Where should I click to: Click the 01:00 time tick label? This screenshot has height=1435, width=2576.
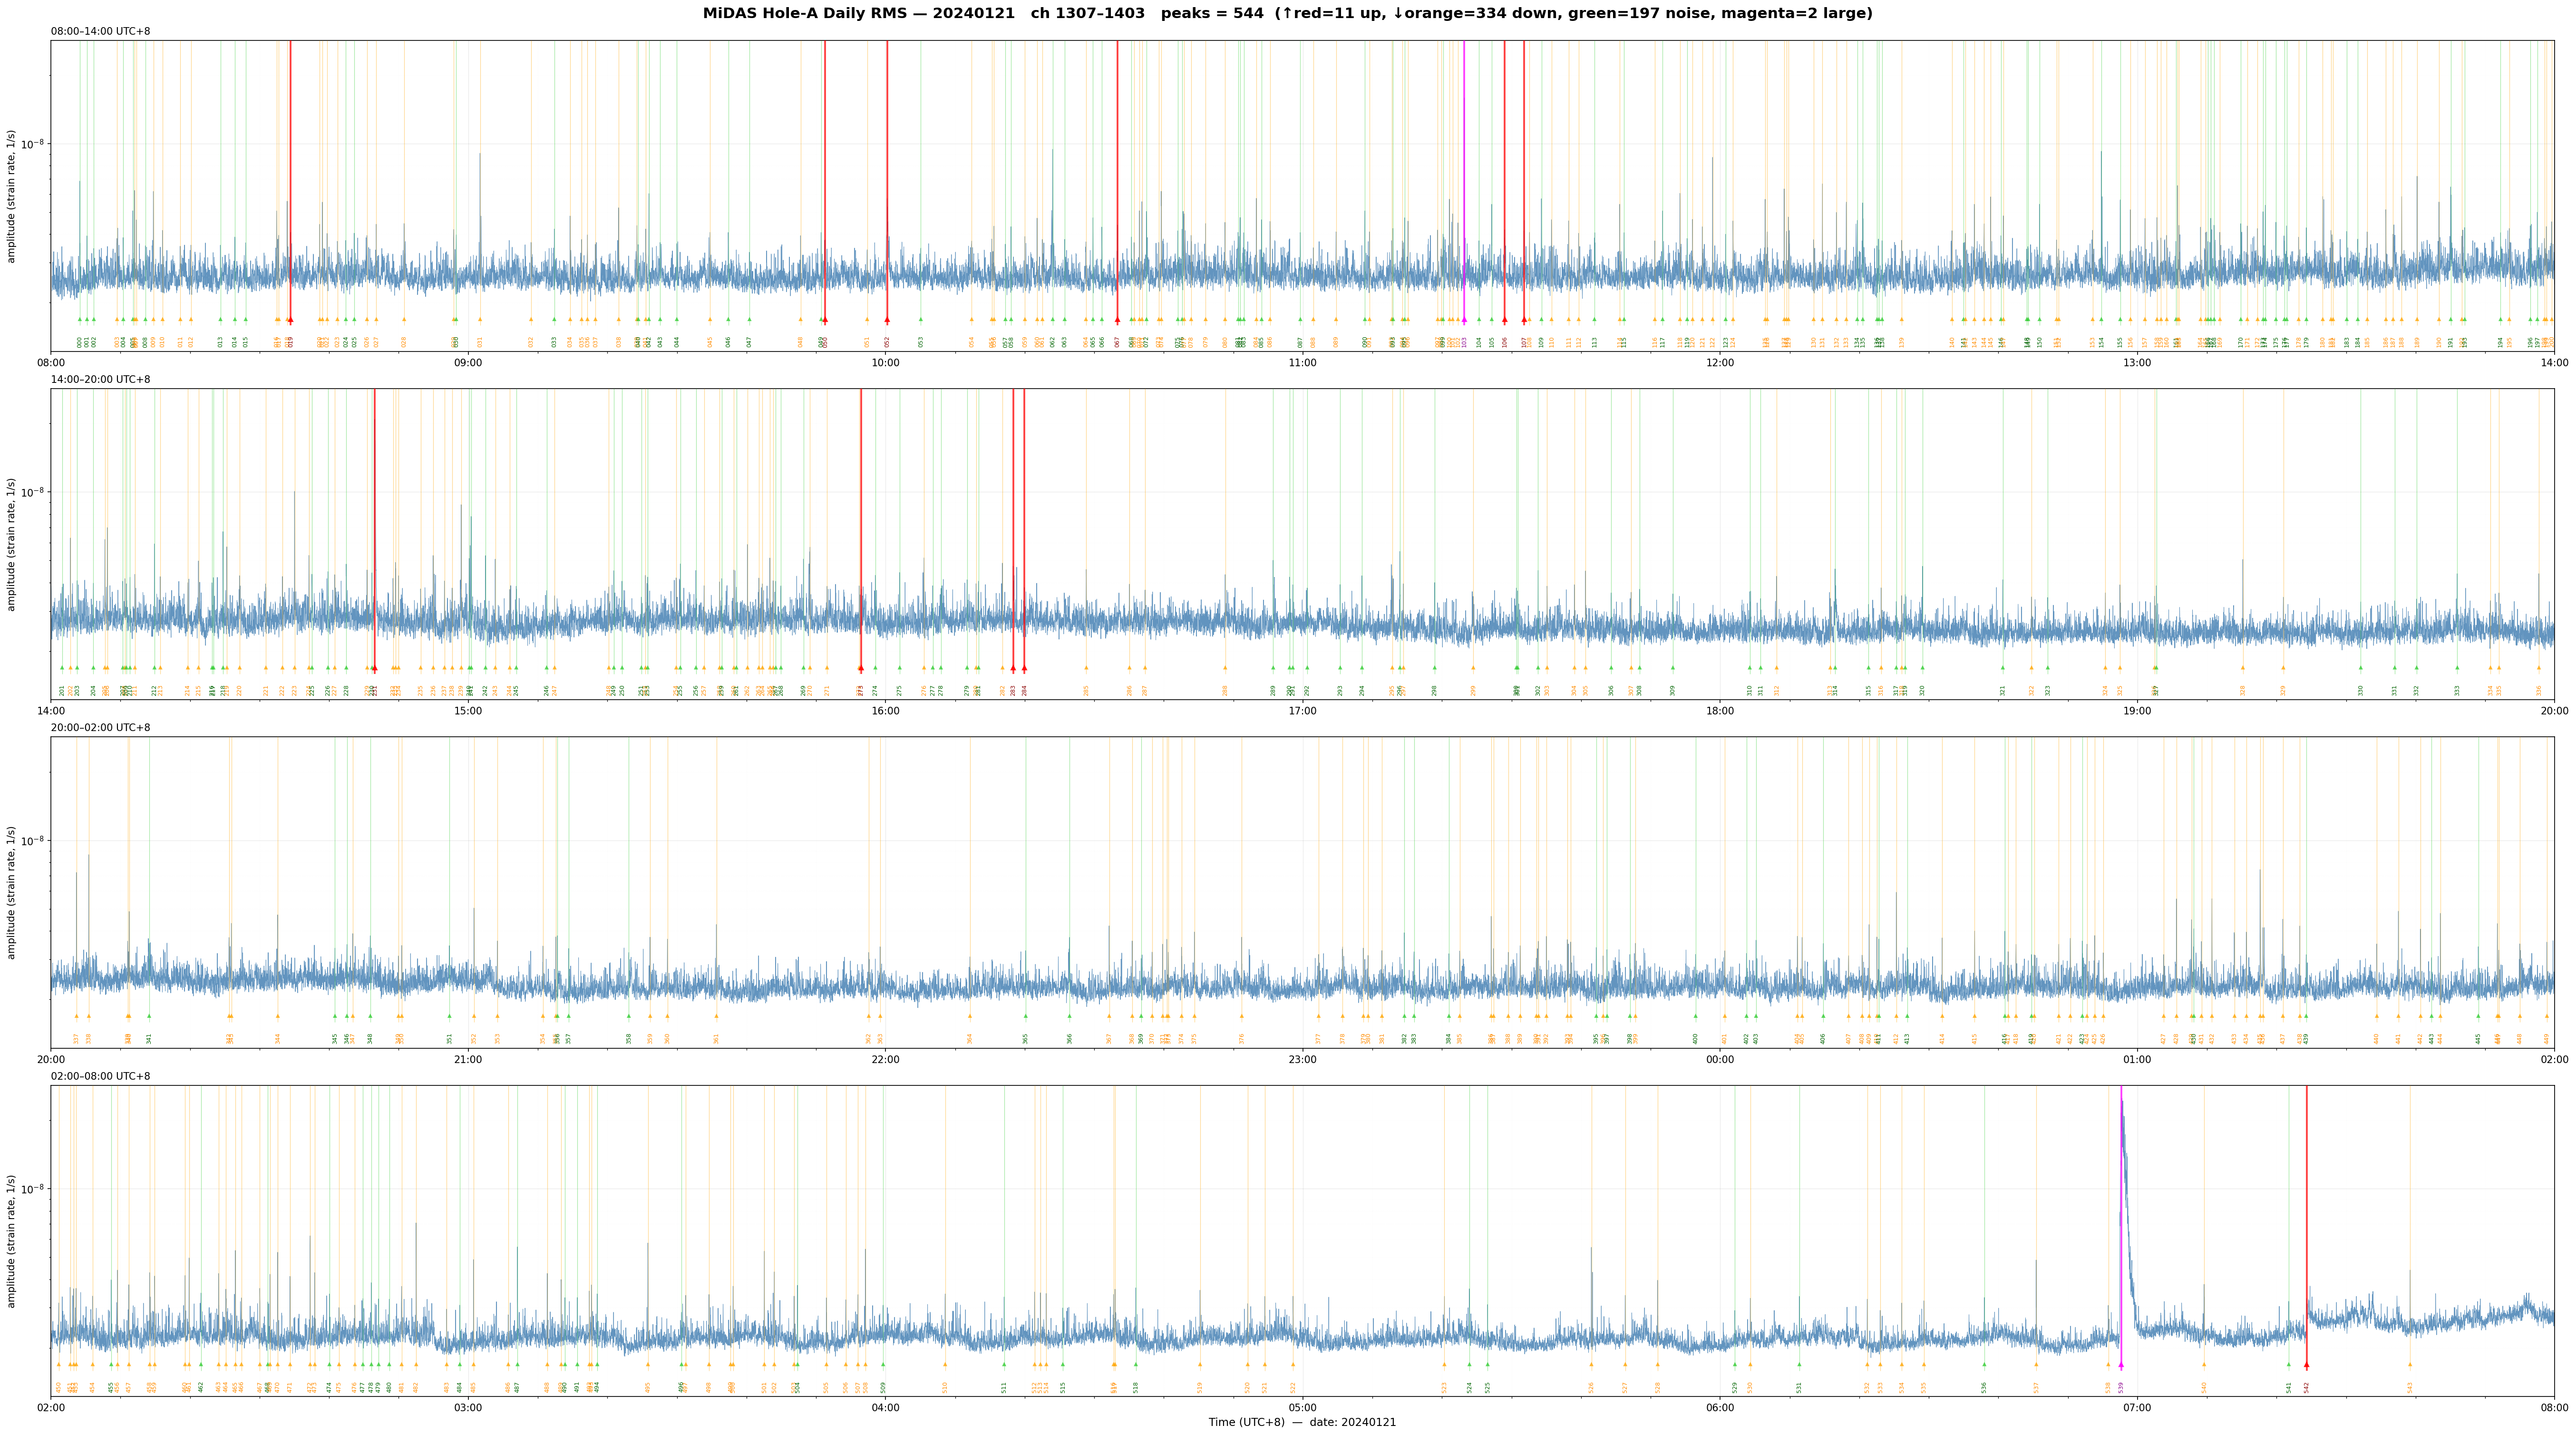(x=2137, y=1059)
